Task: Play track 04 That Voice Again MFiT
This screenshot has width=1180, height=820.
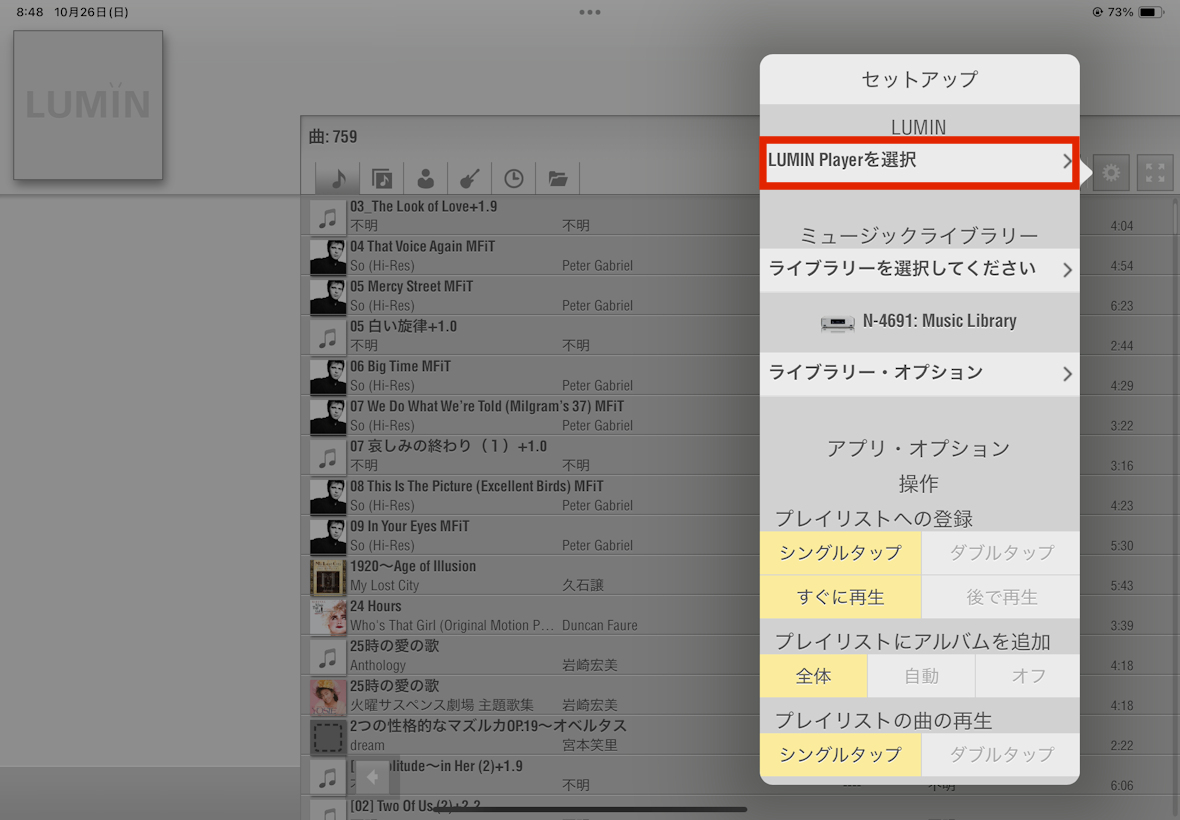Action: (x=500, y=256)
